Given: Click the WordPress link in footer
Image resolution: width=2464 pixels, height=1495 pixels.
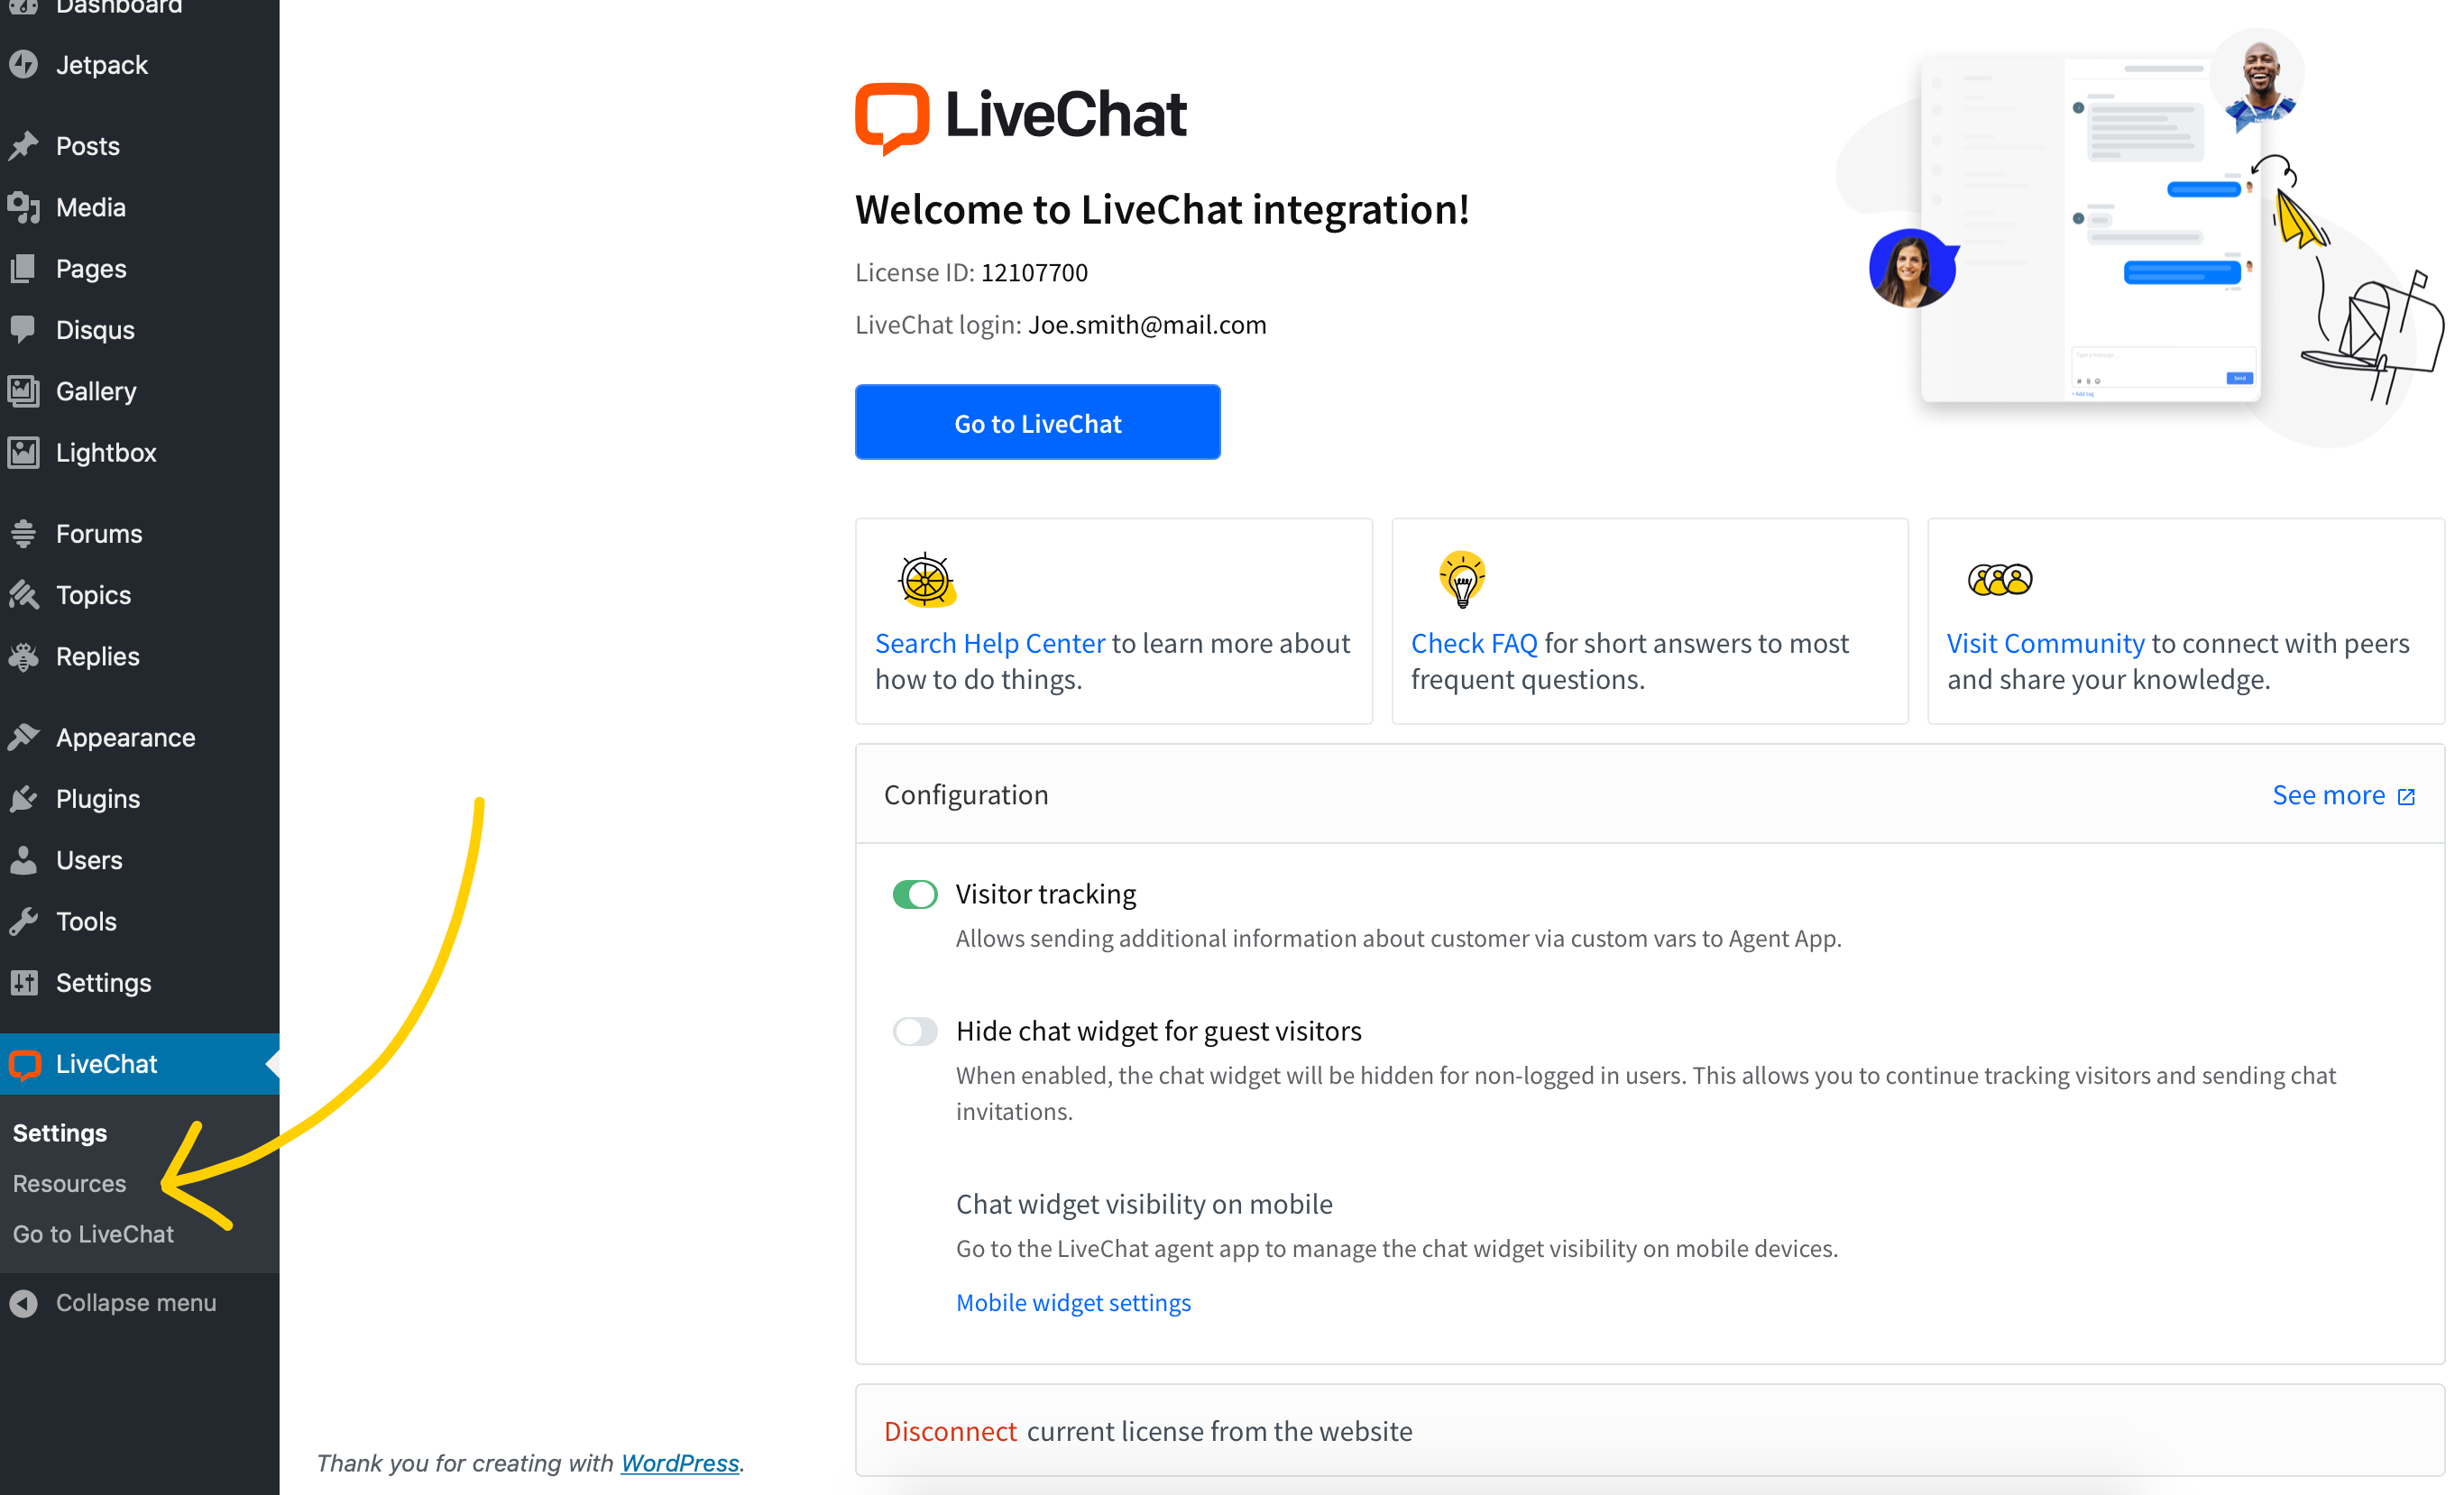Looking at the screenshot, I should [x=677, y=1463].
